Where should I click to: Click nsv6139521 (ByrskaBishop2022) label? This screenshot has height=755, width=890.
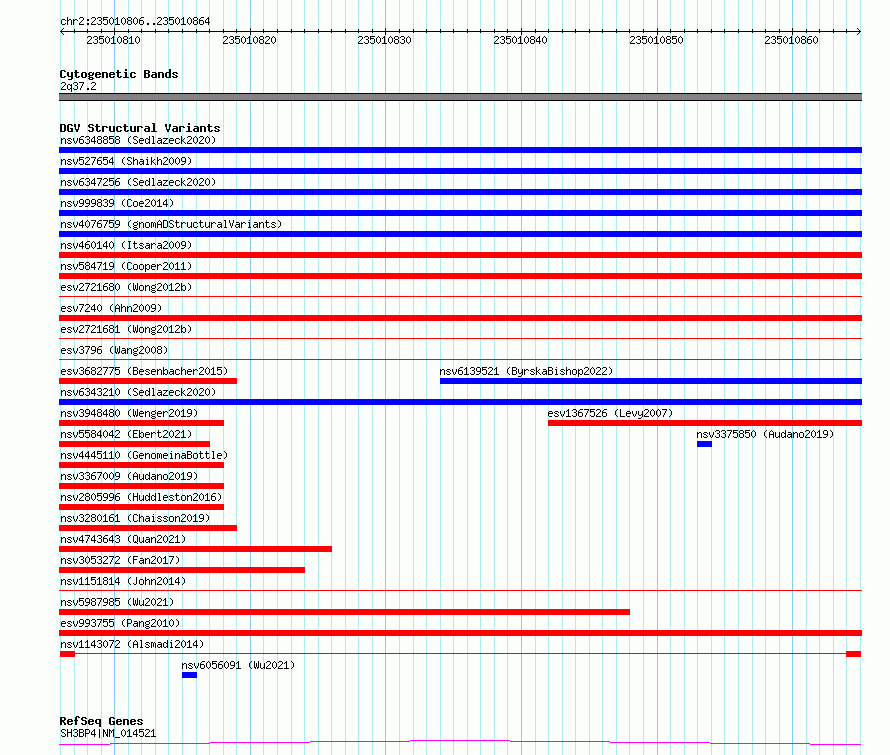(x=526, y=371)
